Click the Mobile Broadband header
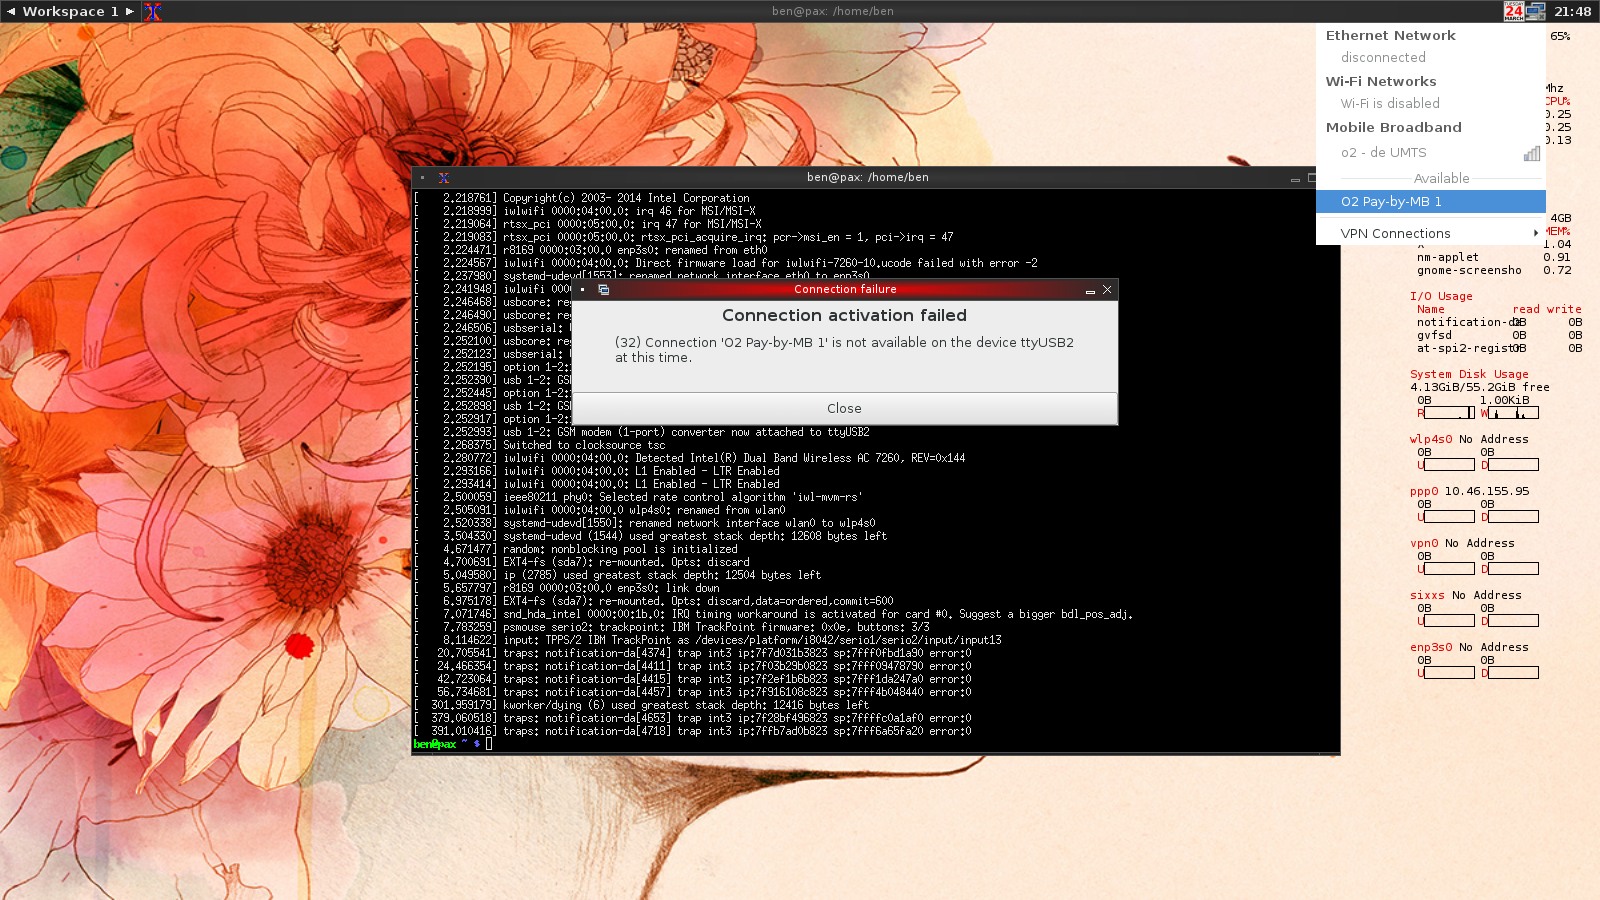The image size is (1600, 900). (1393, 127)
